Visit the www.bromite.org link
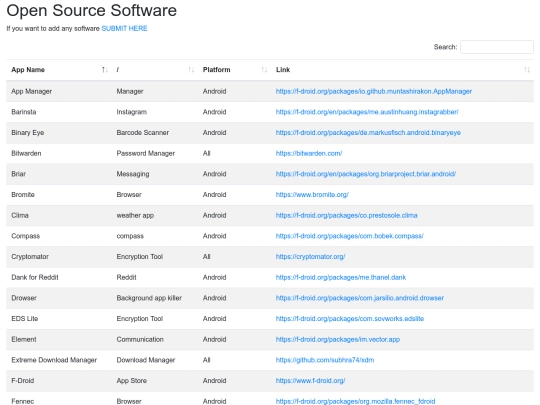Screen dimensions: 540x405 tap(312, 195)
